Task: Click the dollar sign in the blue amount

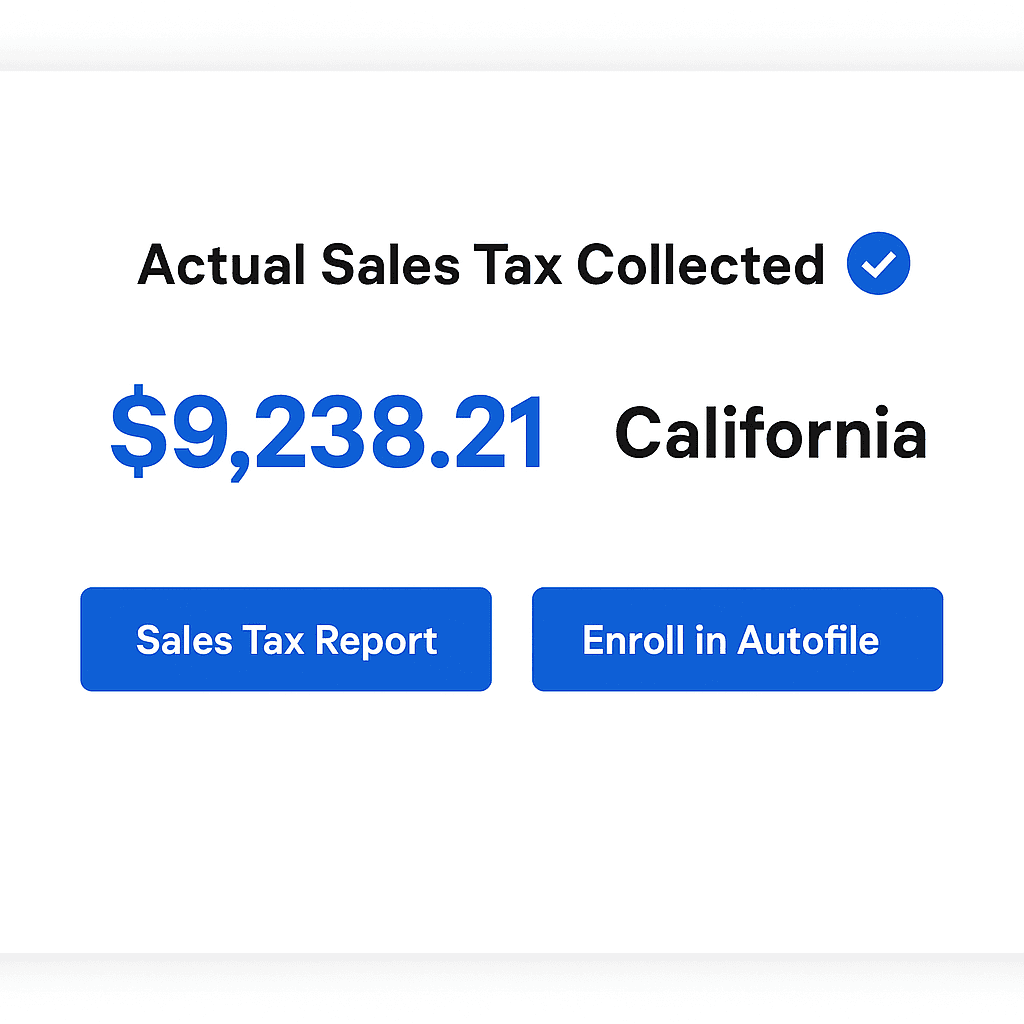Action: tap(138, 432)
